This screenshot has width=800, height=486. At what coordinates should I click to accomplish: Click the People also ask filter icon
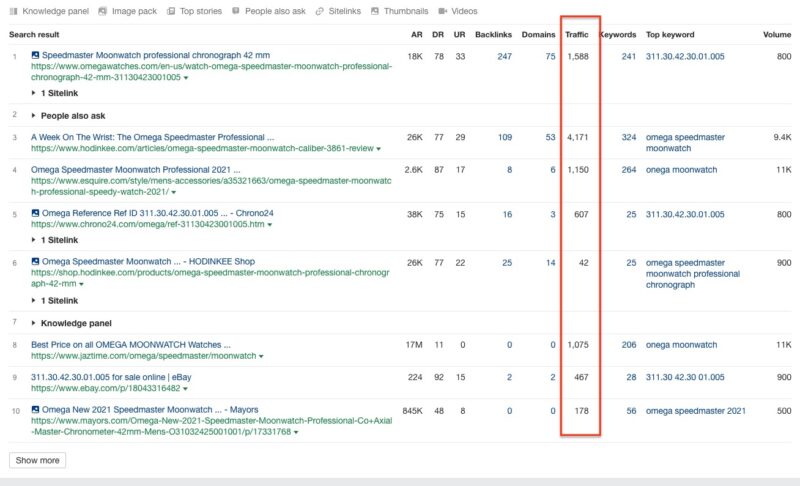(x=236, y=11)
